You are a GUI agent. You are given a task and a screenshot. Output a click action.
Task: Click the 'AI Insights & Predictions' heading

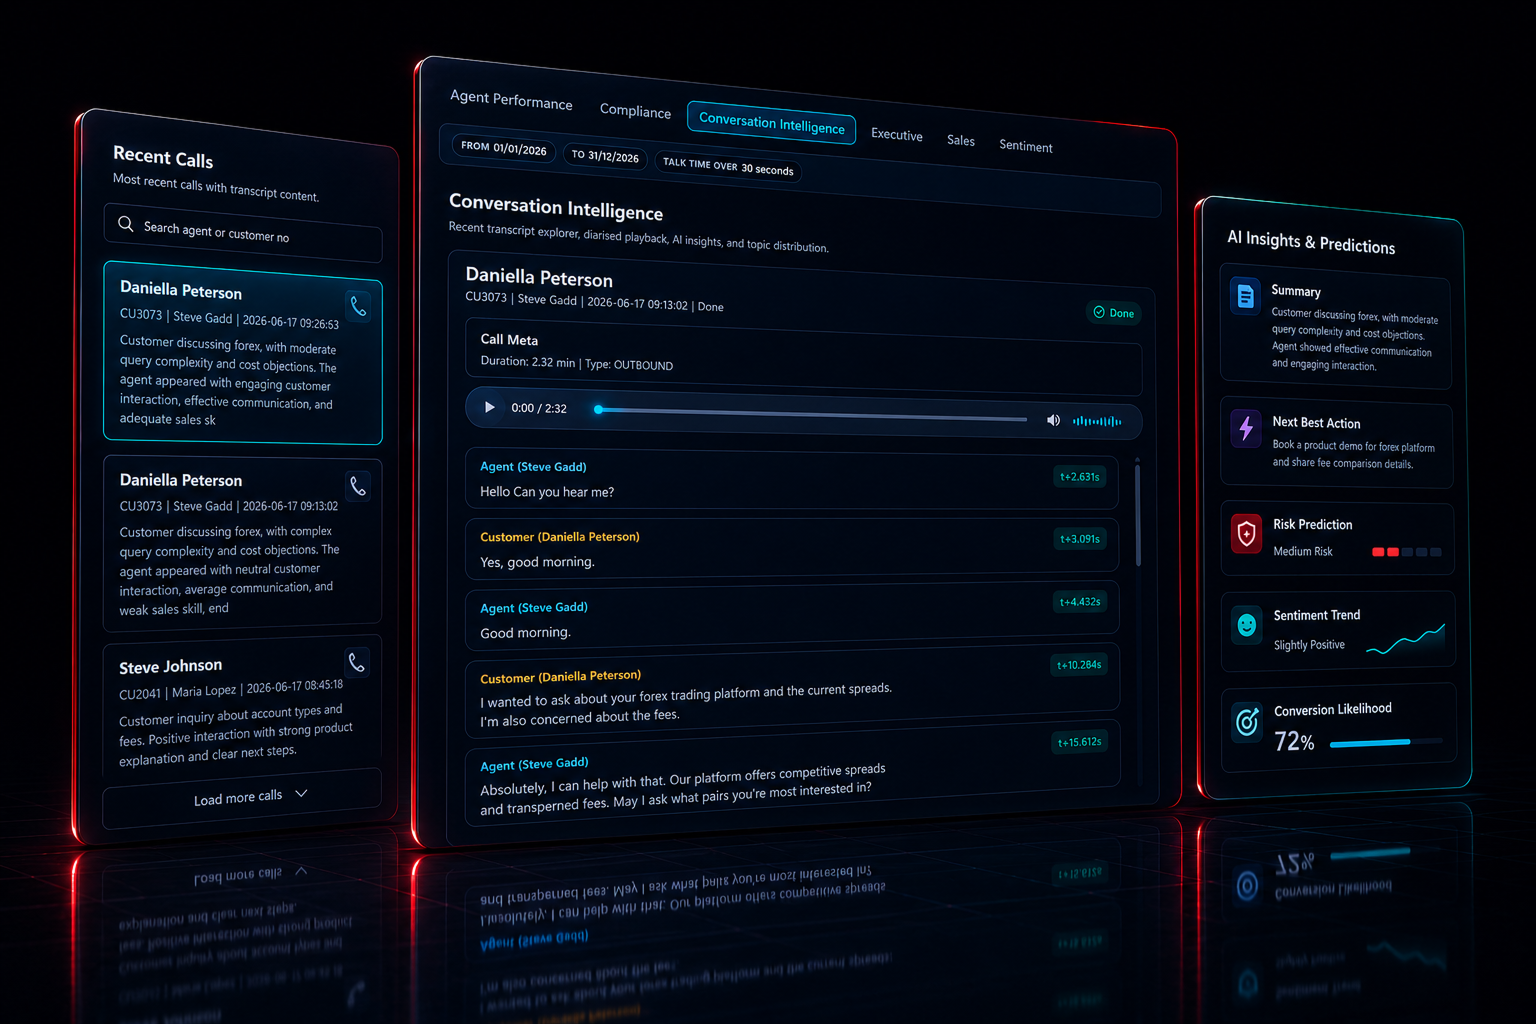(1311, 241)
